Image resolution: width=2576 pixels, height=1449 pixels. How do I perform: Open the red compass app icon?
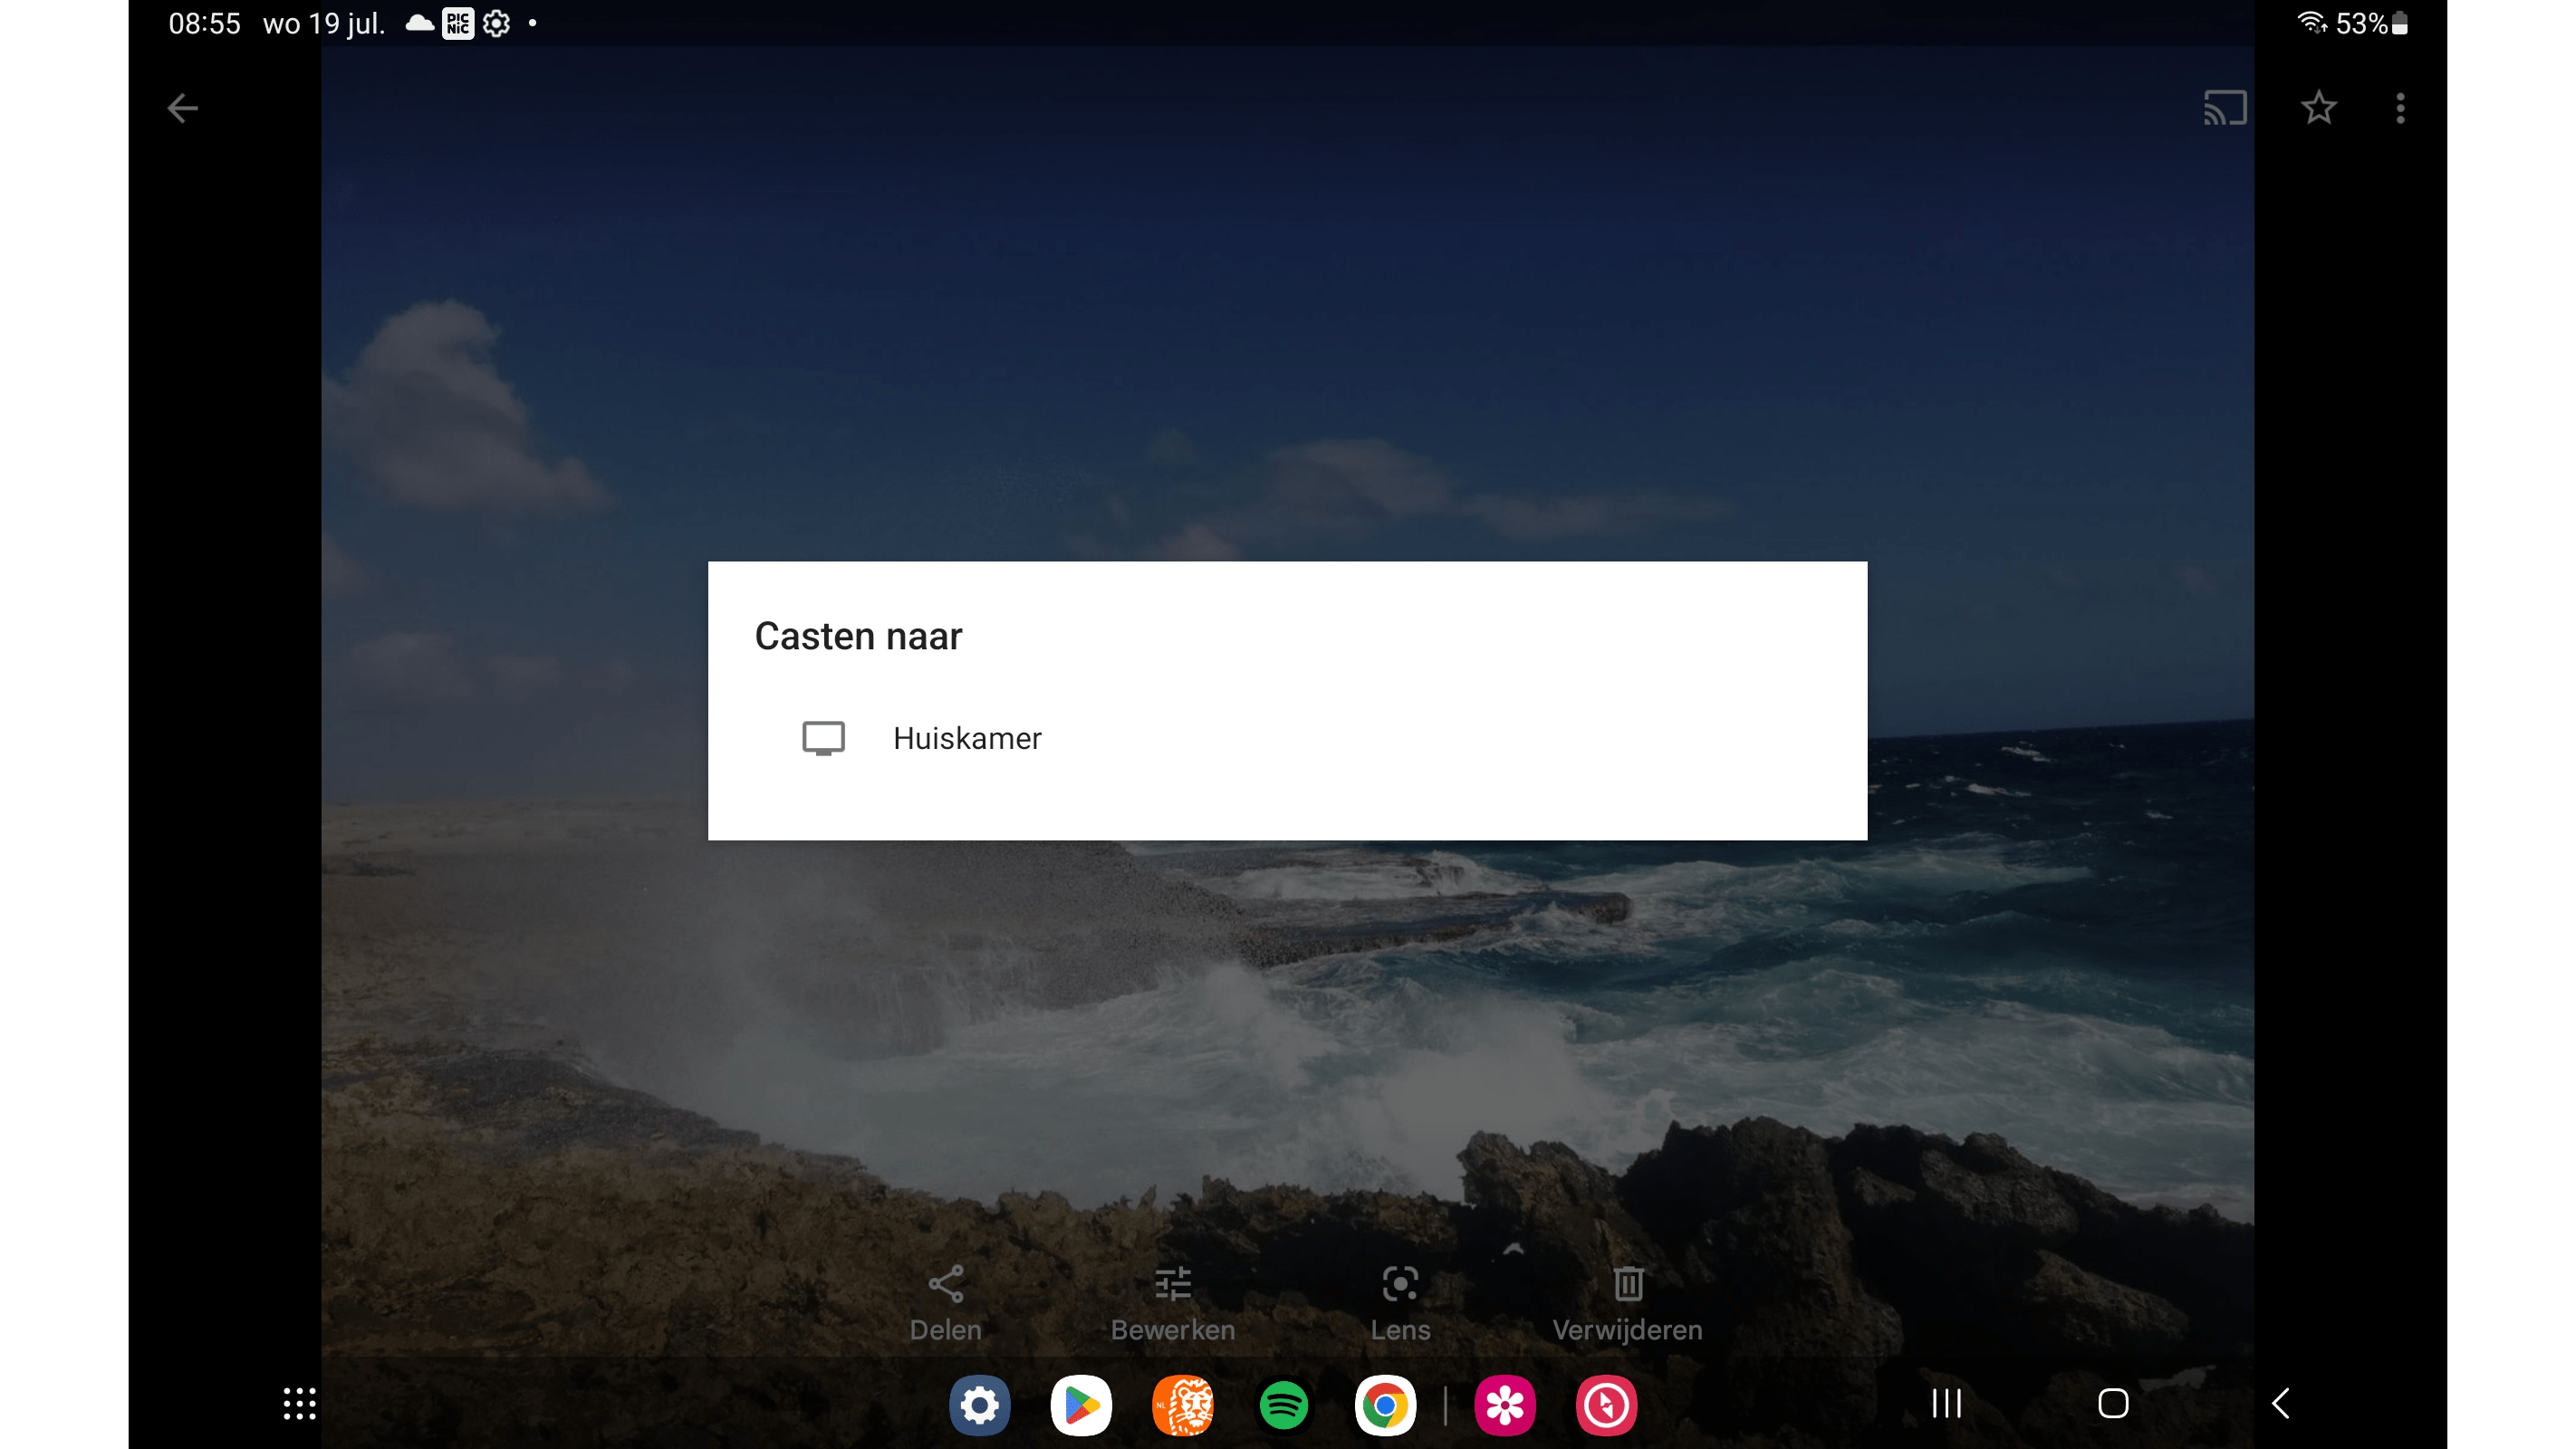1606,1405
